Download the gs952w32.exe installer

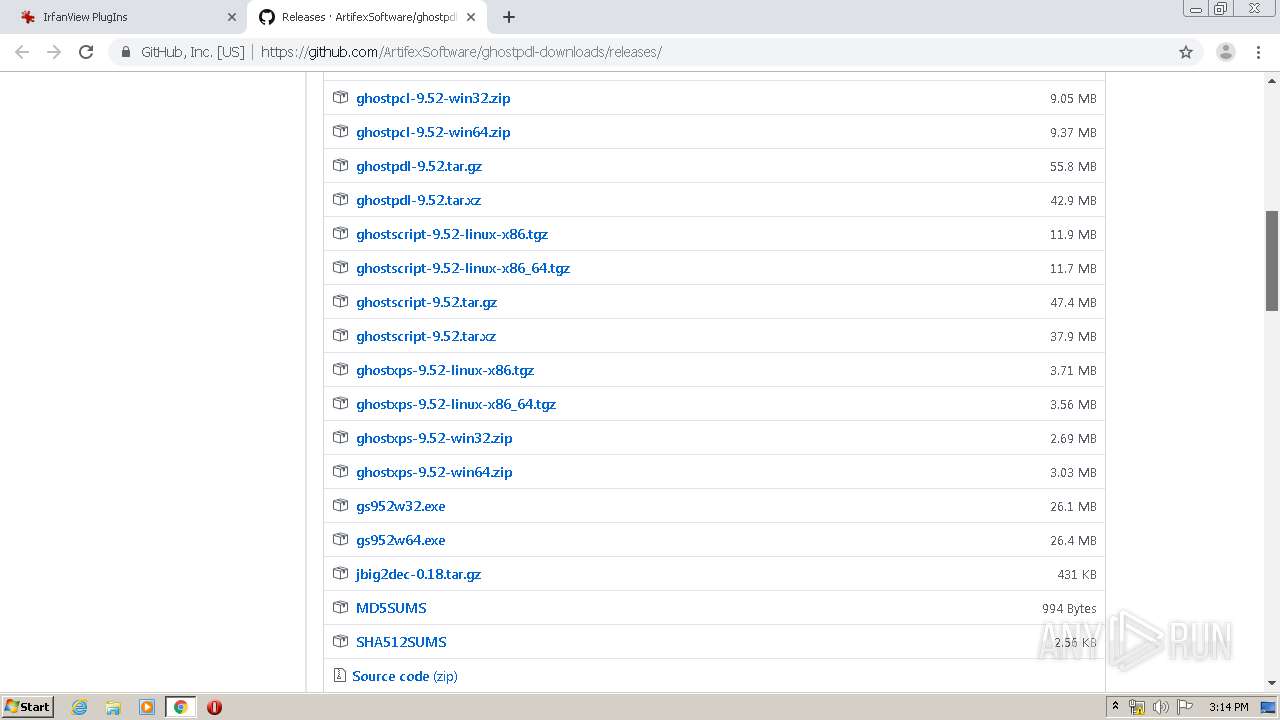400,506
